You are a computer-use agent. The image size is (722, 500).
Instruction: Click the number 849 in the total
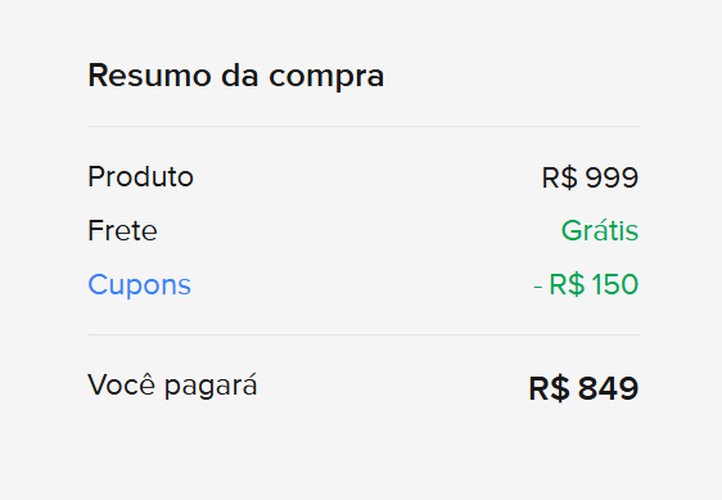[608, 388]
